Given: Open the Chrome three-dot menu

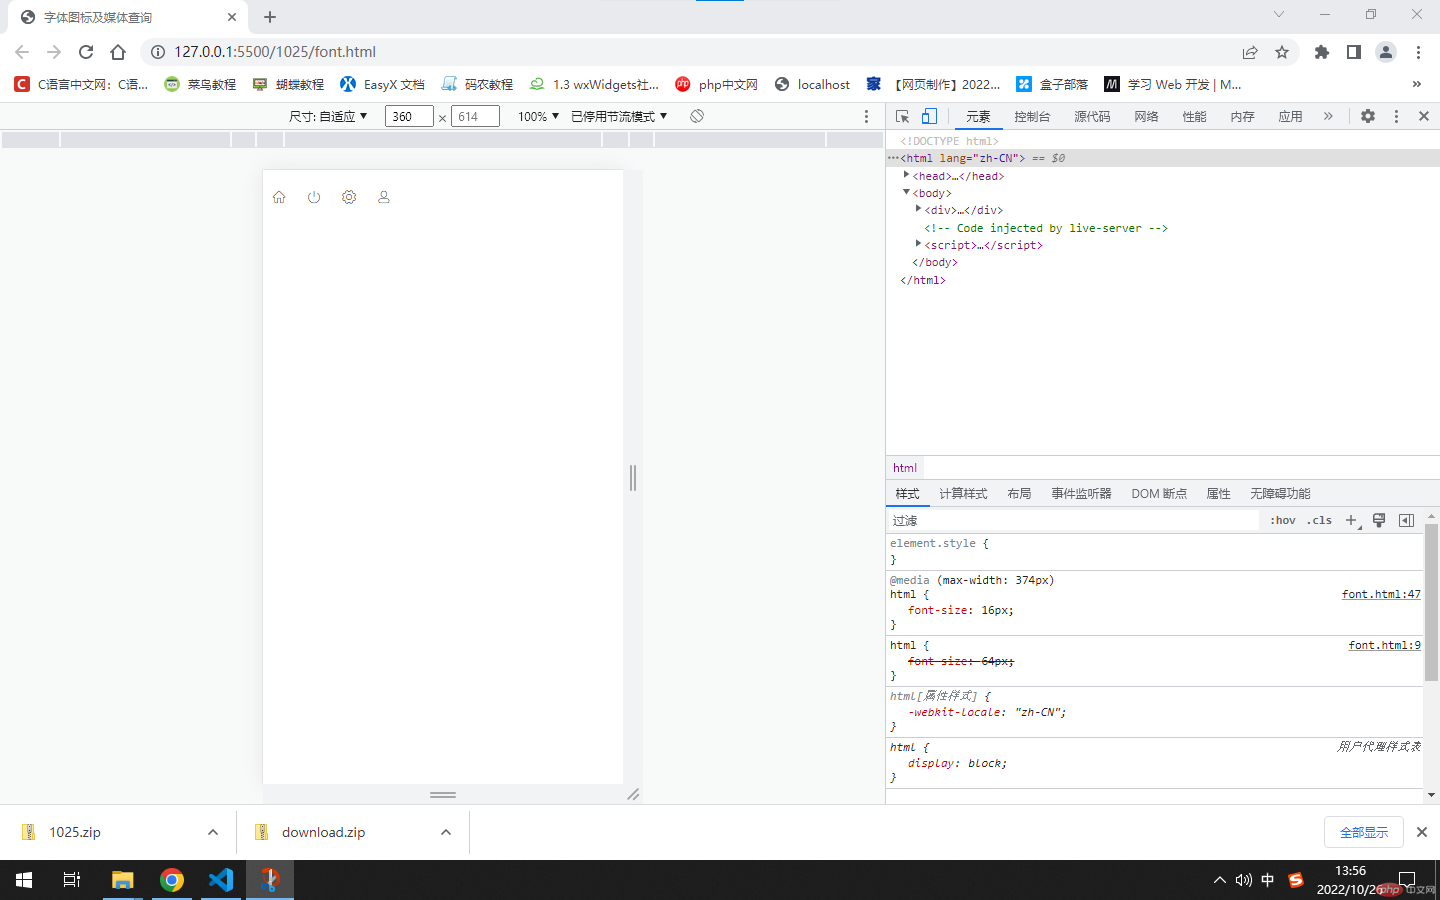Looking at the screenshot, I should [x=1418, y=52].
